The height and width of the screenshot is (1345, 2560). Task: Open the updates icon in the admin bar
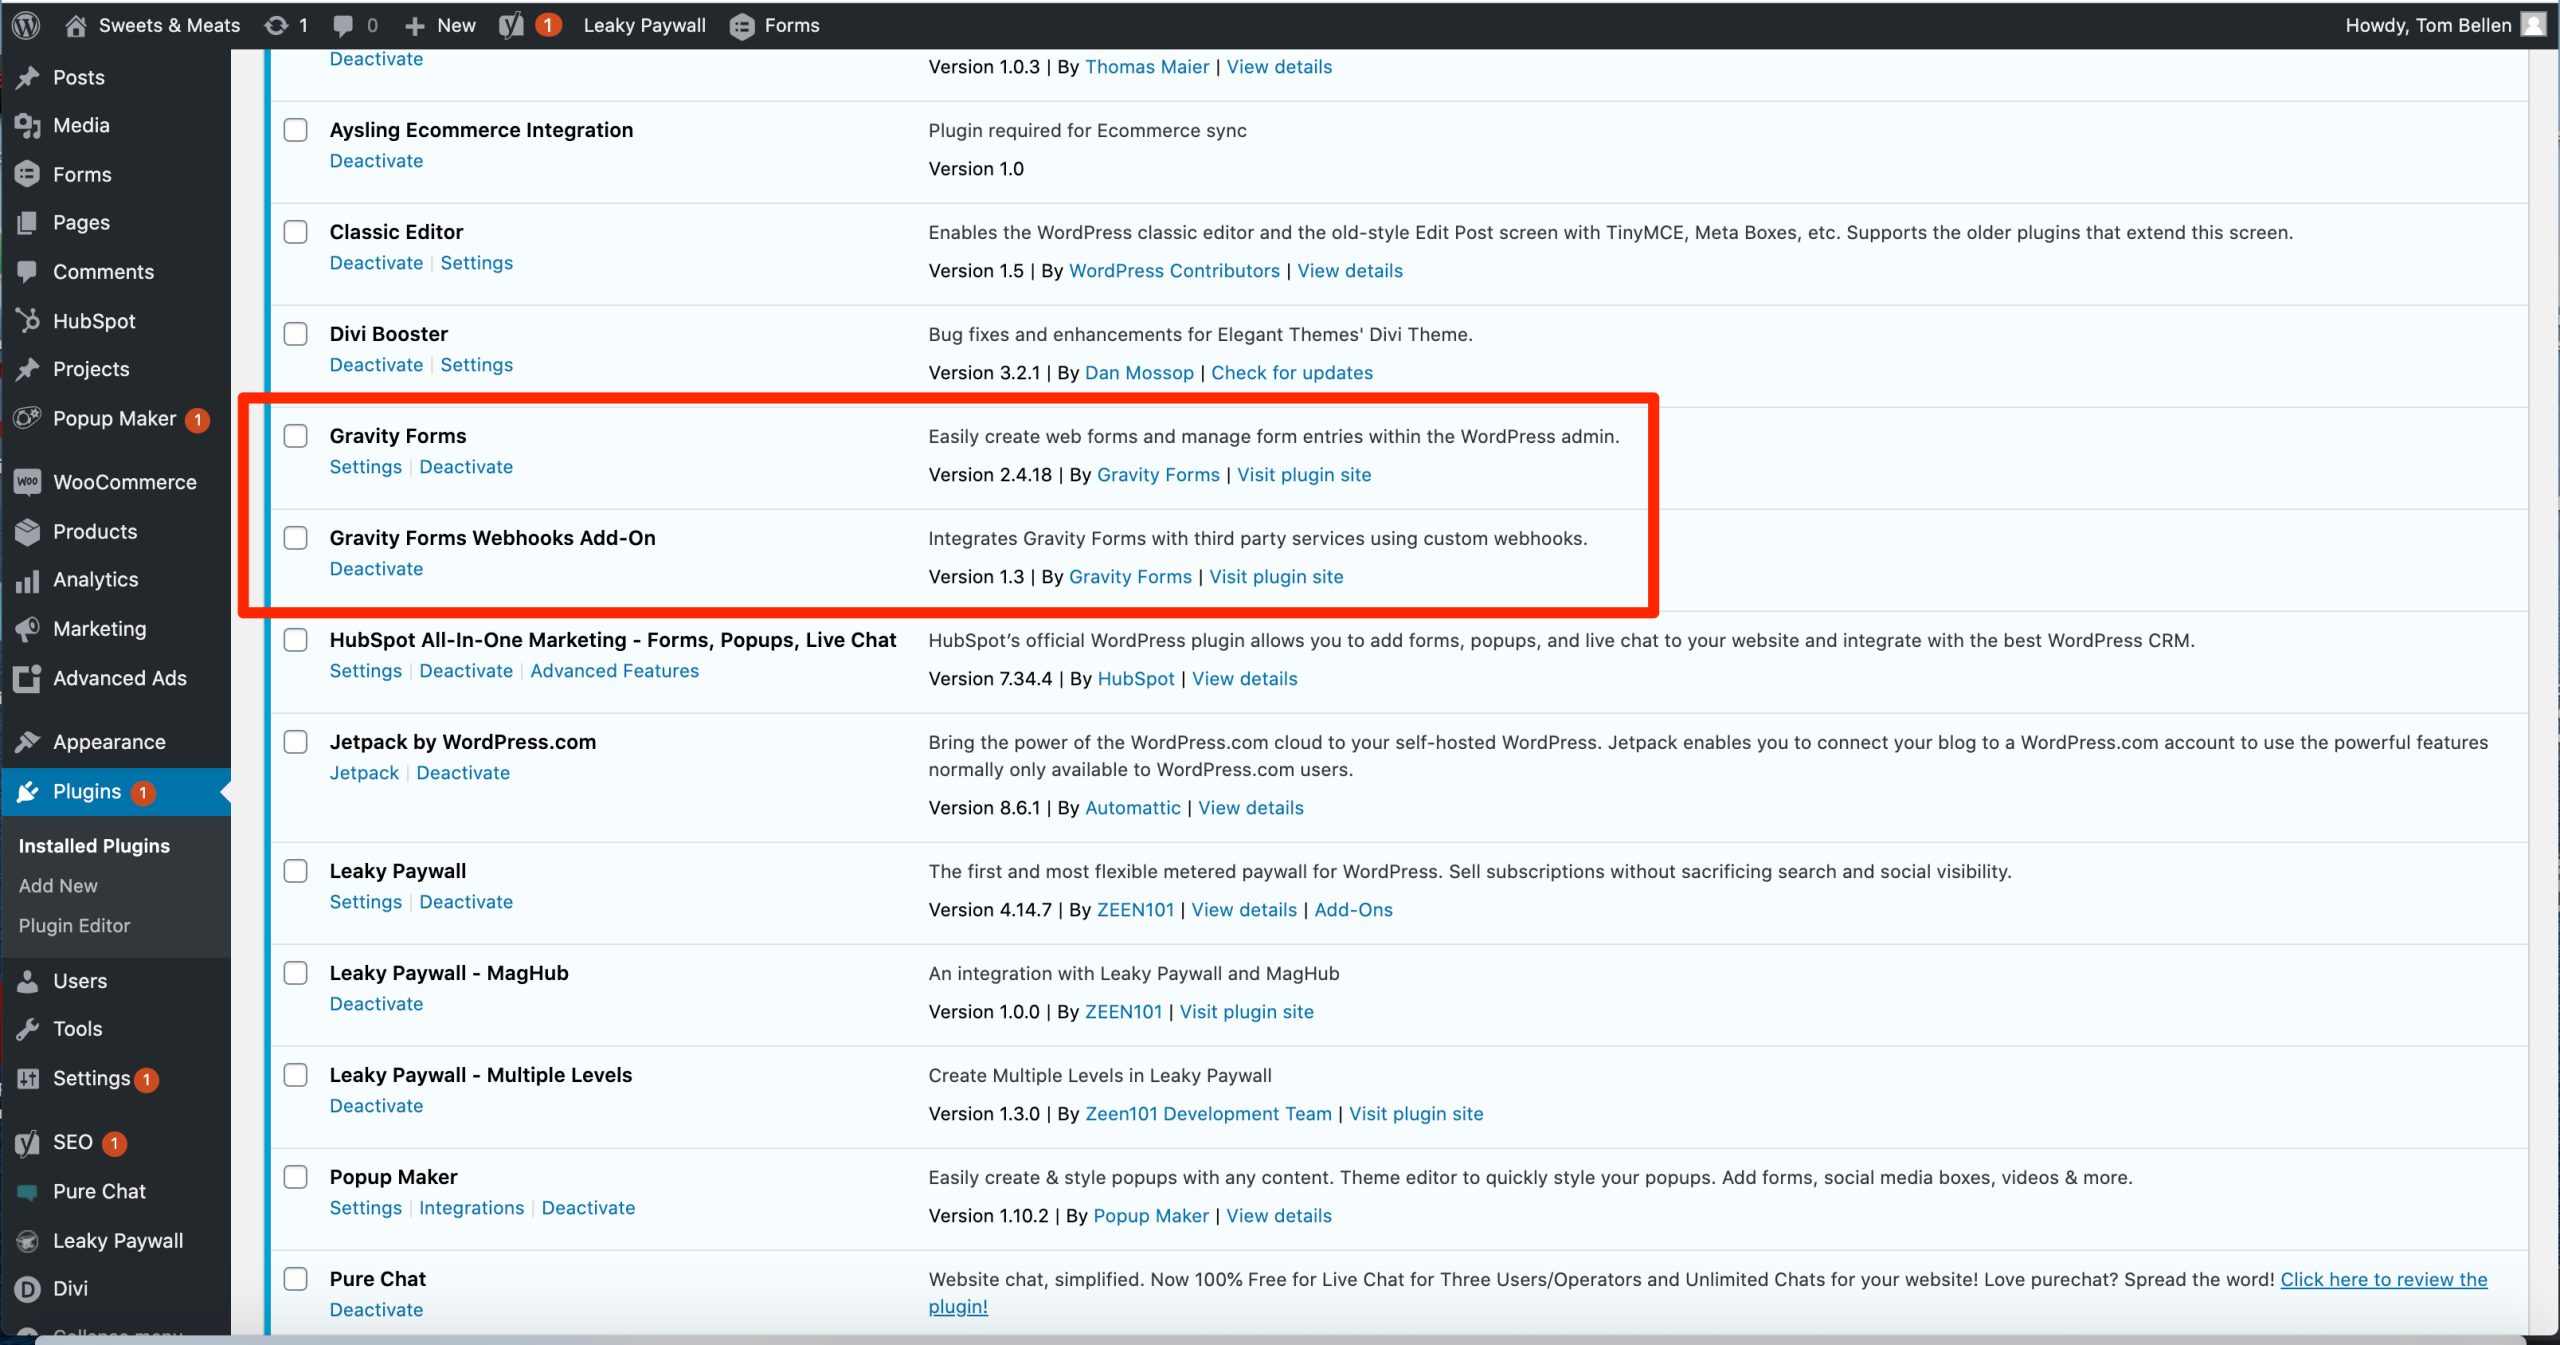[x=276, y=25]
